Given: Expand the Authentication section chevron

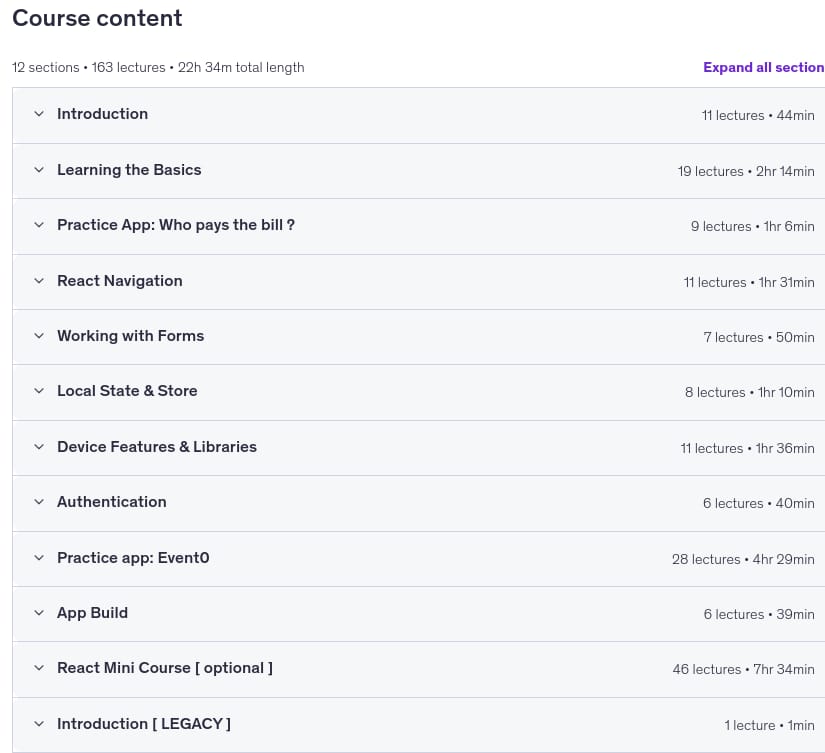Looking at the screenshot, I should [39, 501].
